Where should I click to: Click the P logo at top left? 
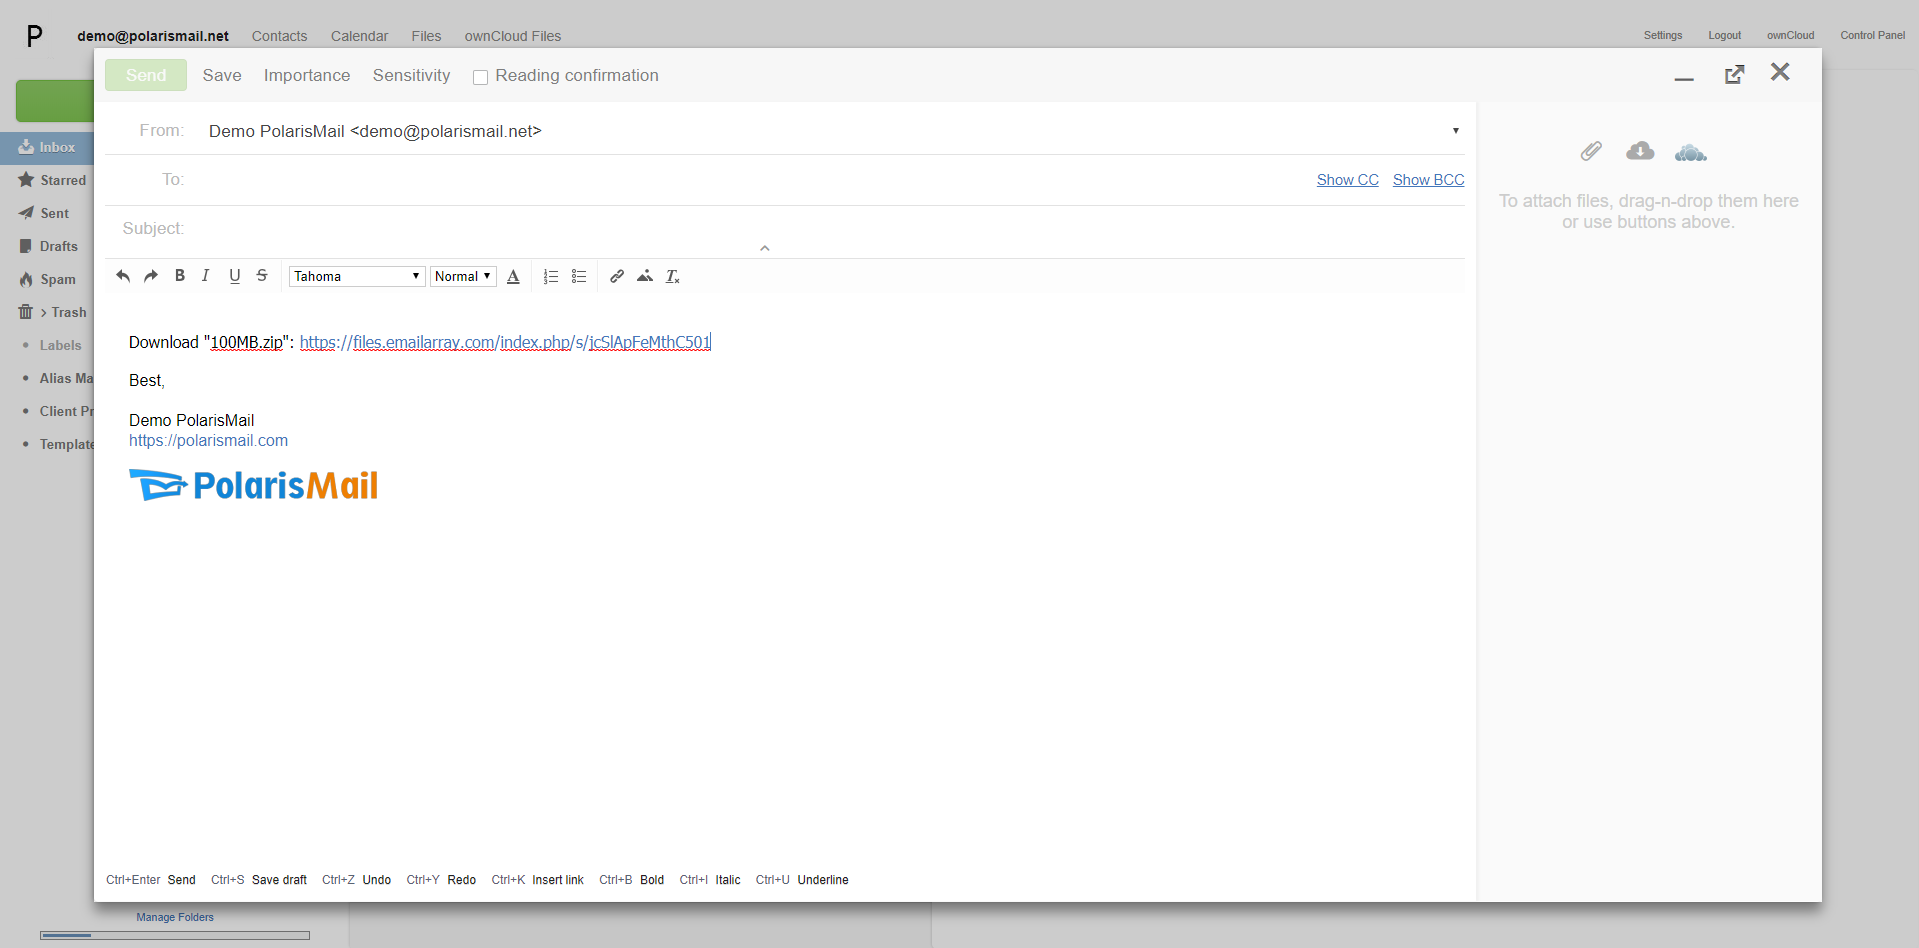[x=35, y=37]
